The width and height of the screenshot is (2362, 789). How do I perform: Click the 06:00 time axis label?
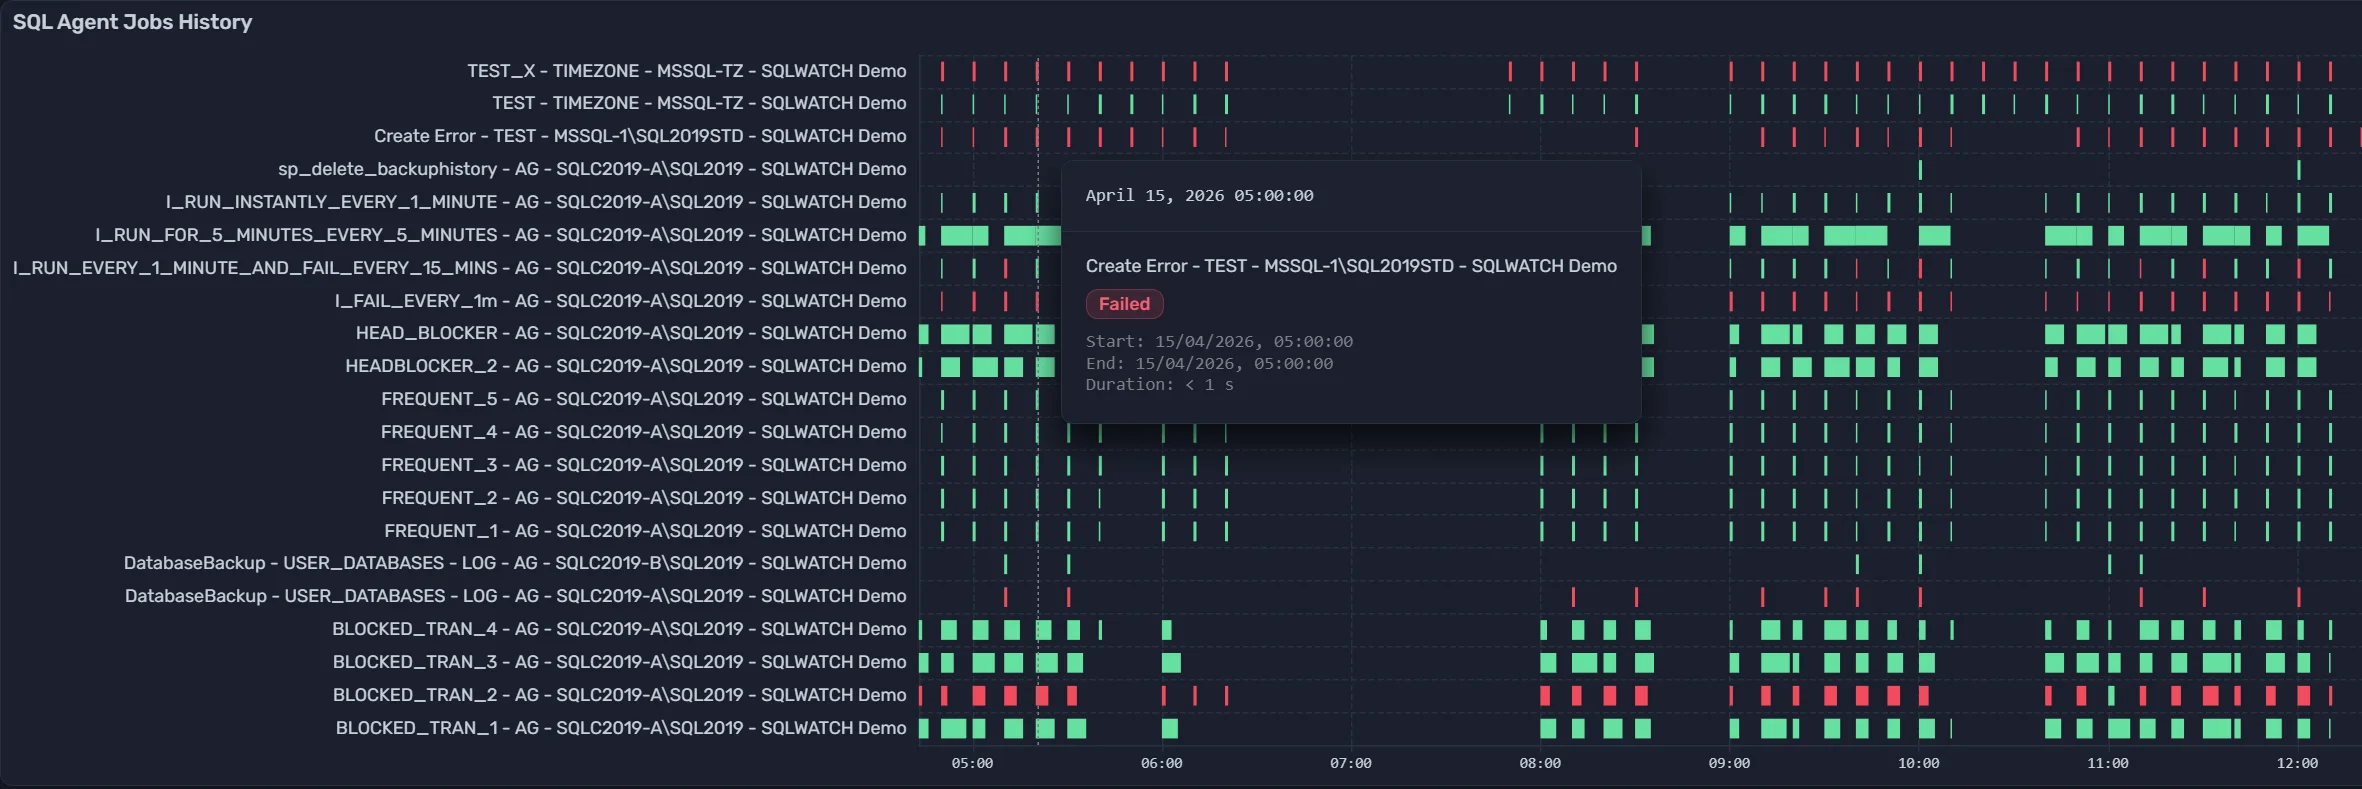(1161, 763)
